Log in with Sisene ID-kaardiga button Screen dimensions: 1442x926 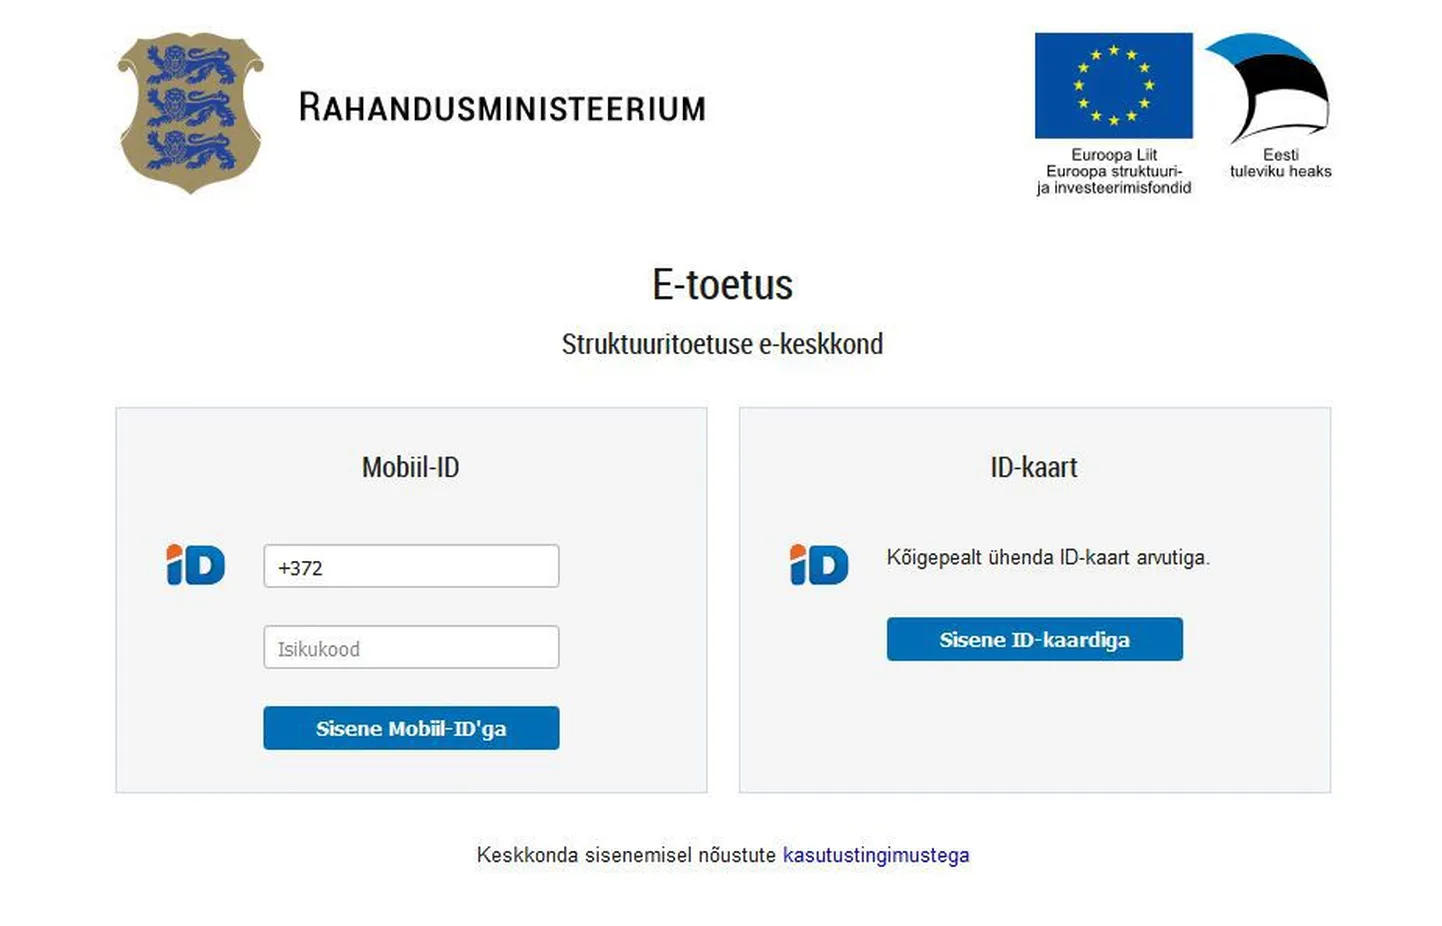1034,639
